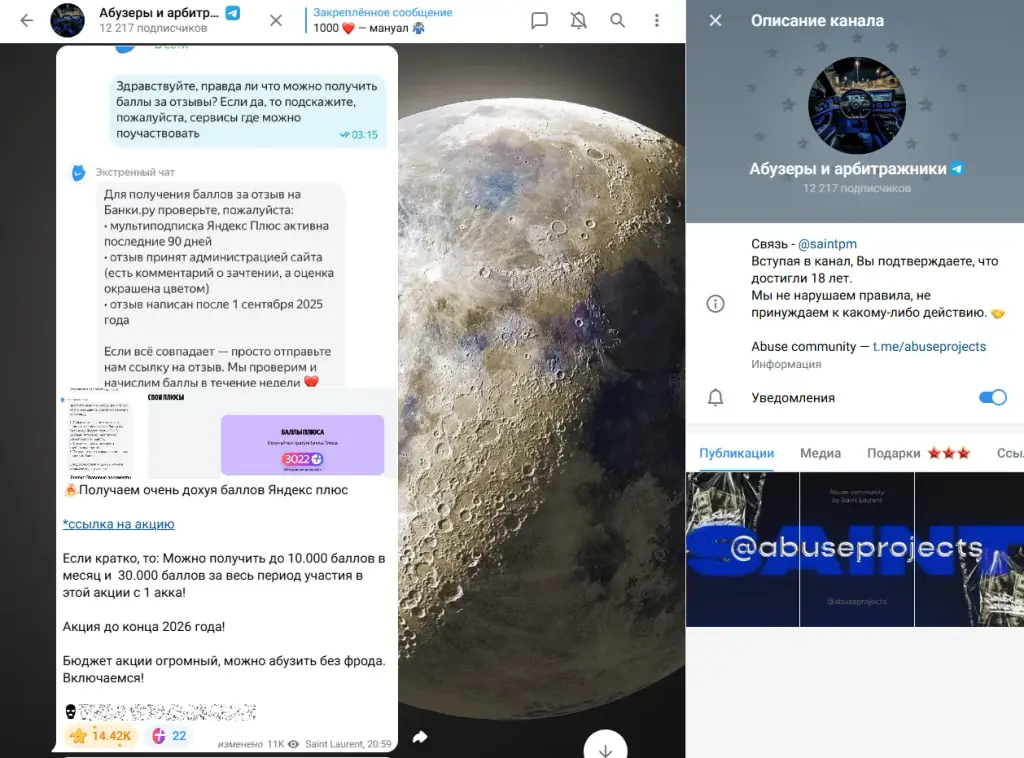Search within the channel

coord(617,21)
